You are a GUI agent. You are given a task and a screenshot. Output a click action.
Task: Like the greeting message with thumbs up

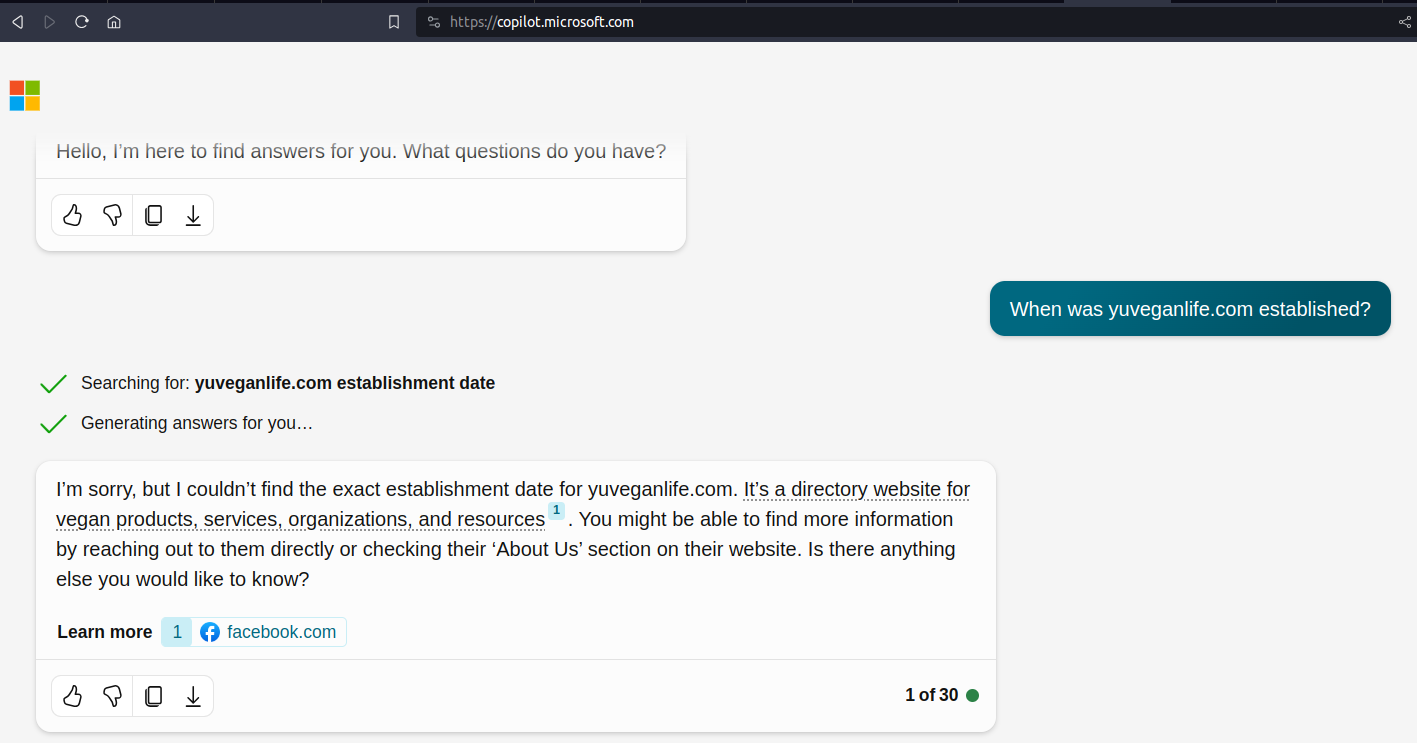[73, 215]
